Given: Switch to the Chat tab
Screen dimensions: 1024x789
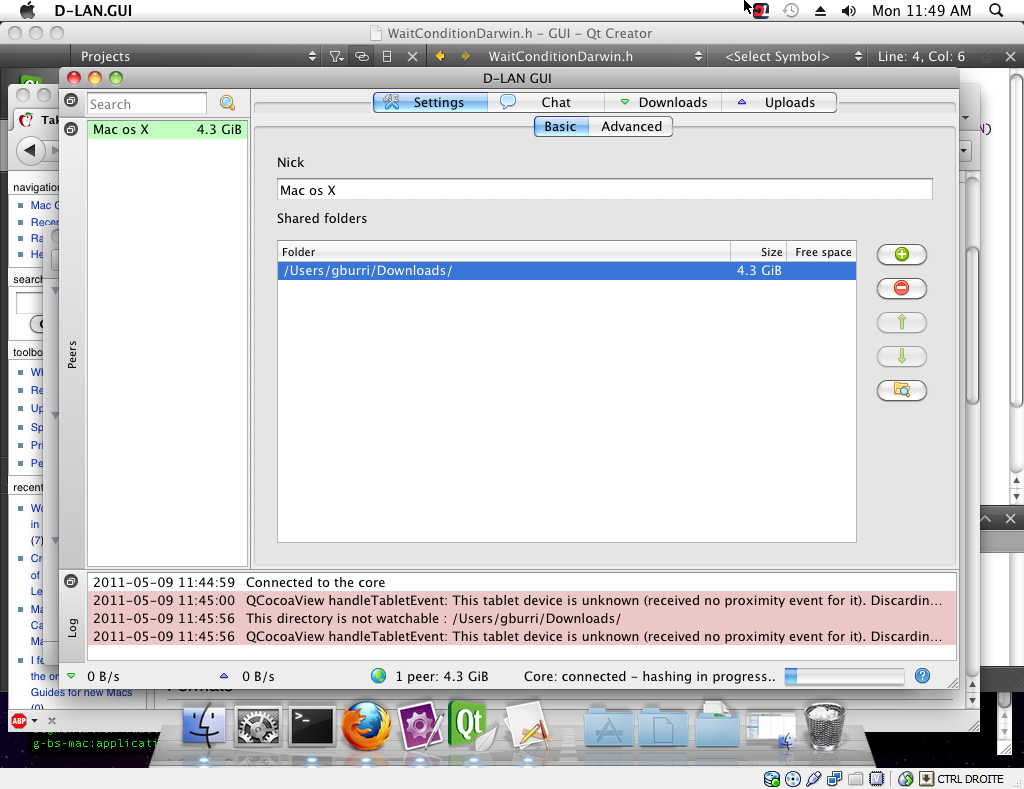Looking at the screenshot, I should coord(546,103).
